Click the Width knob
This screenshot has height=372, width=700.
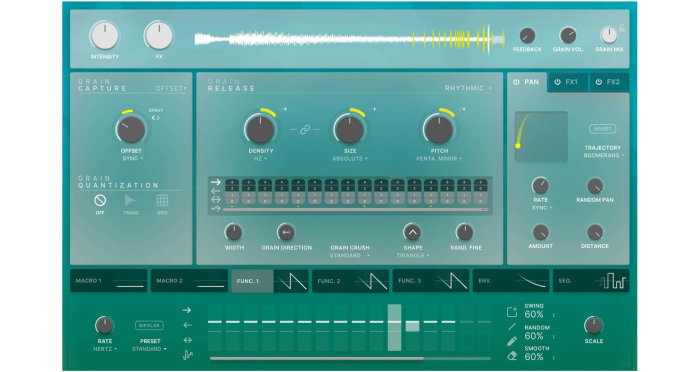coord(233,232)
